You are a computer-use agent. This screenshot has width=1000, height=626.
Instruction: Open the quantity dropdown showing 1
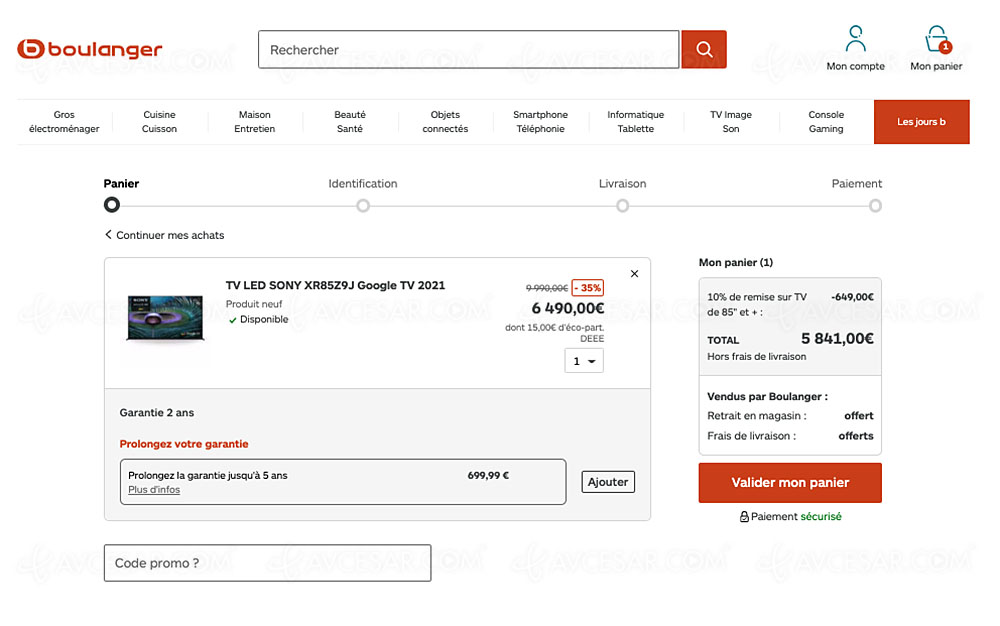(584, 361)
